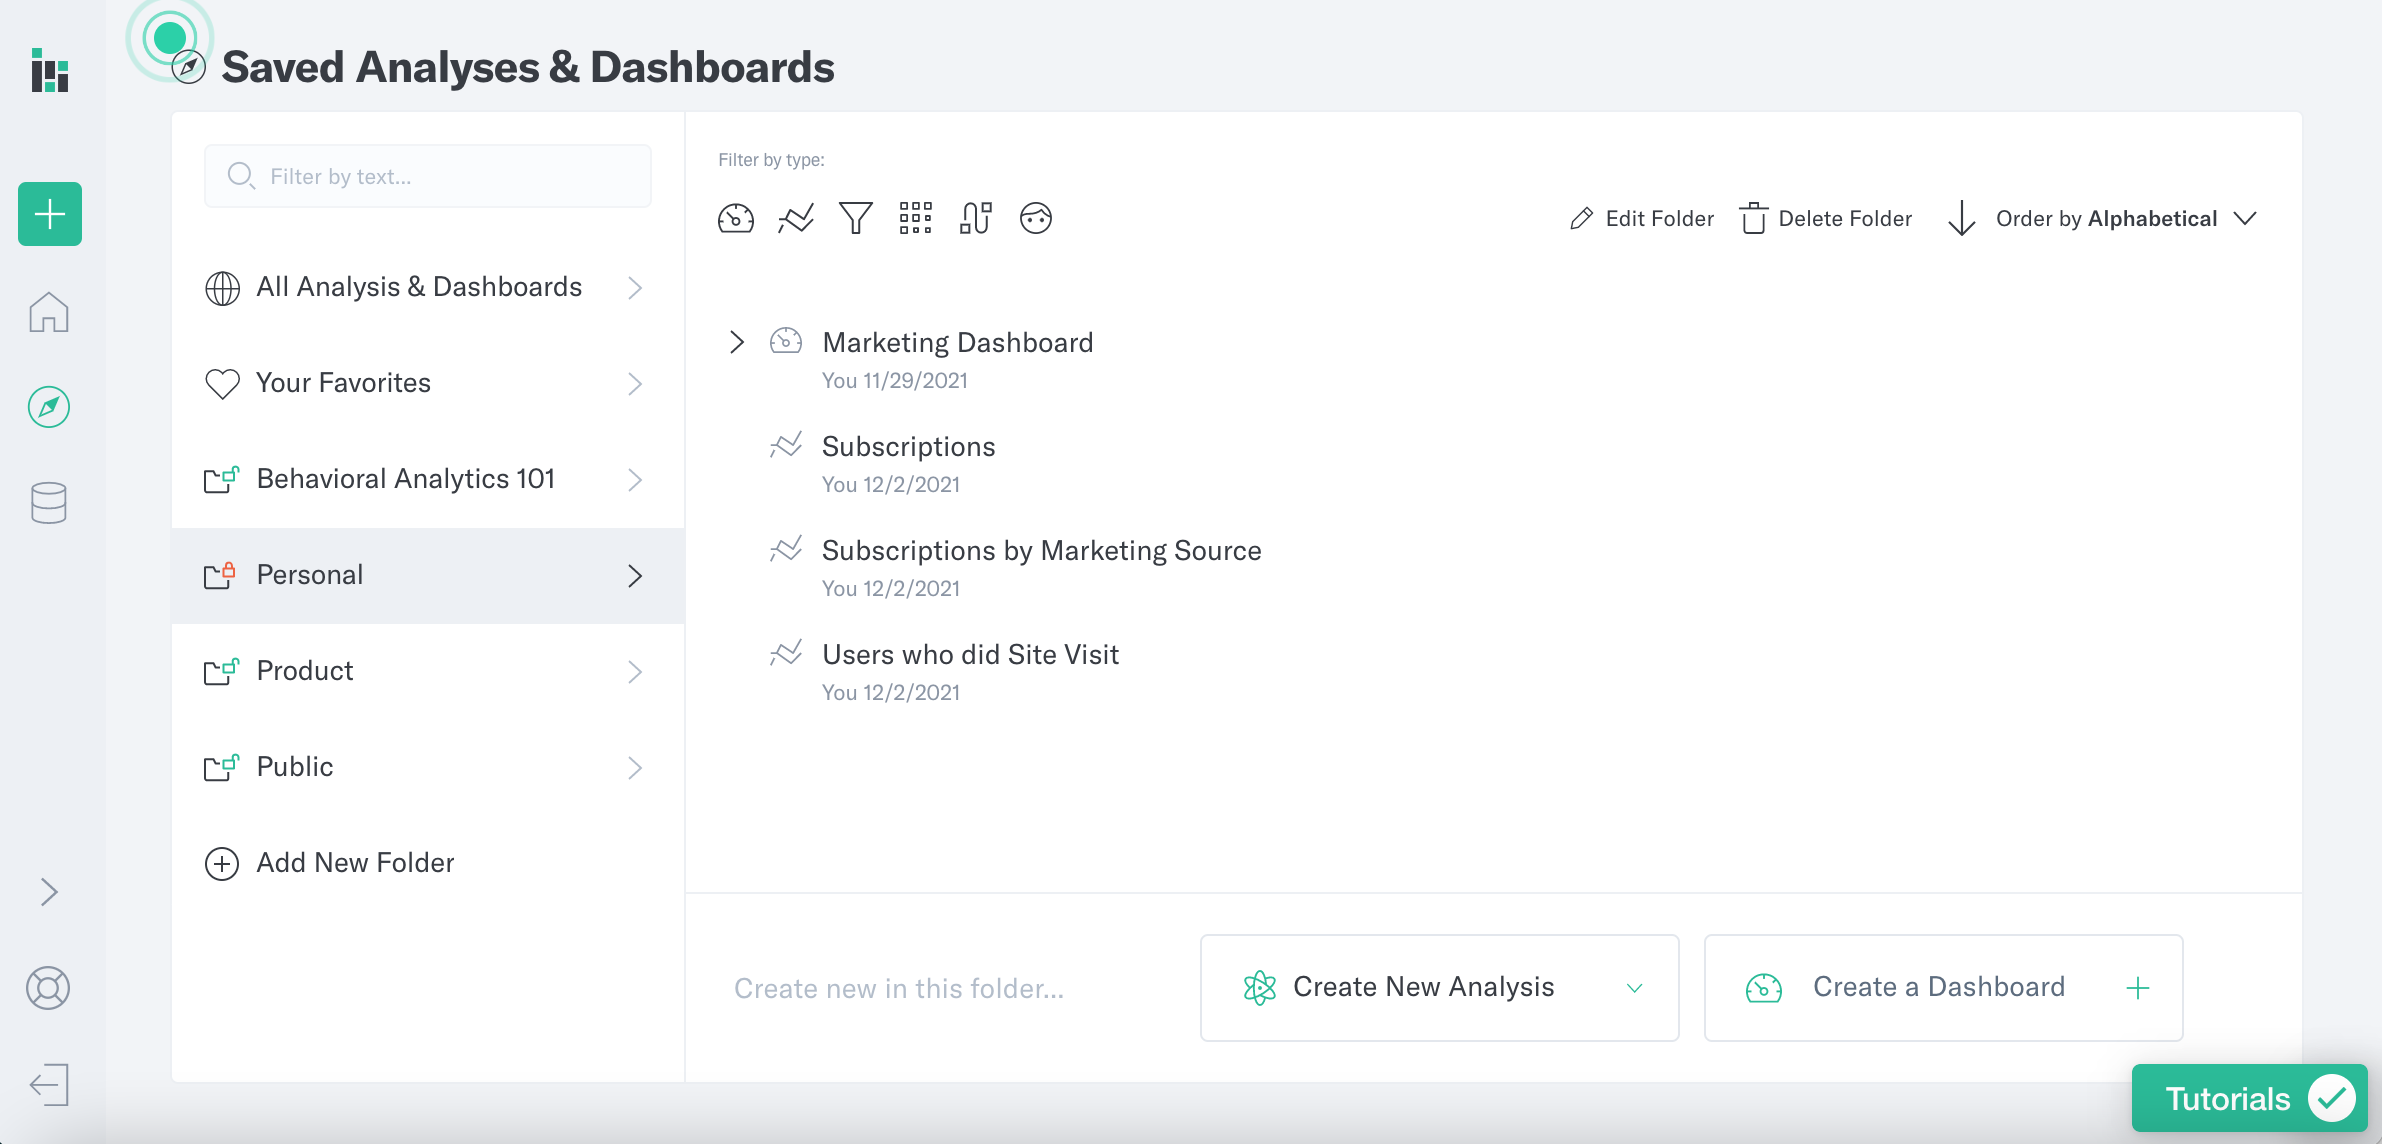The width and height of the screenshot is (2382, 1144).
Task: Open the Public folder
Action: [428, 768]
